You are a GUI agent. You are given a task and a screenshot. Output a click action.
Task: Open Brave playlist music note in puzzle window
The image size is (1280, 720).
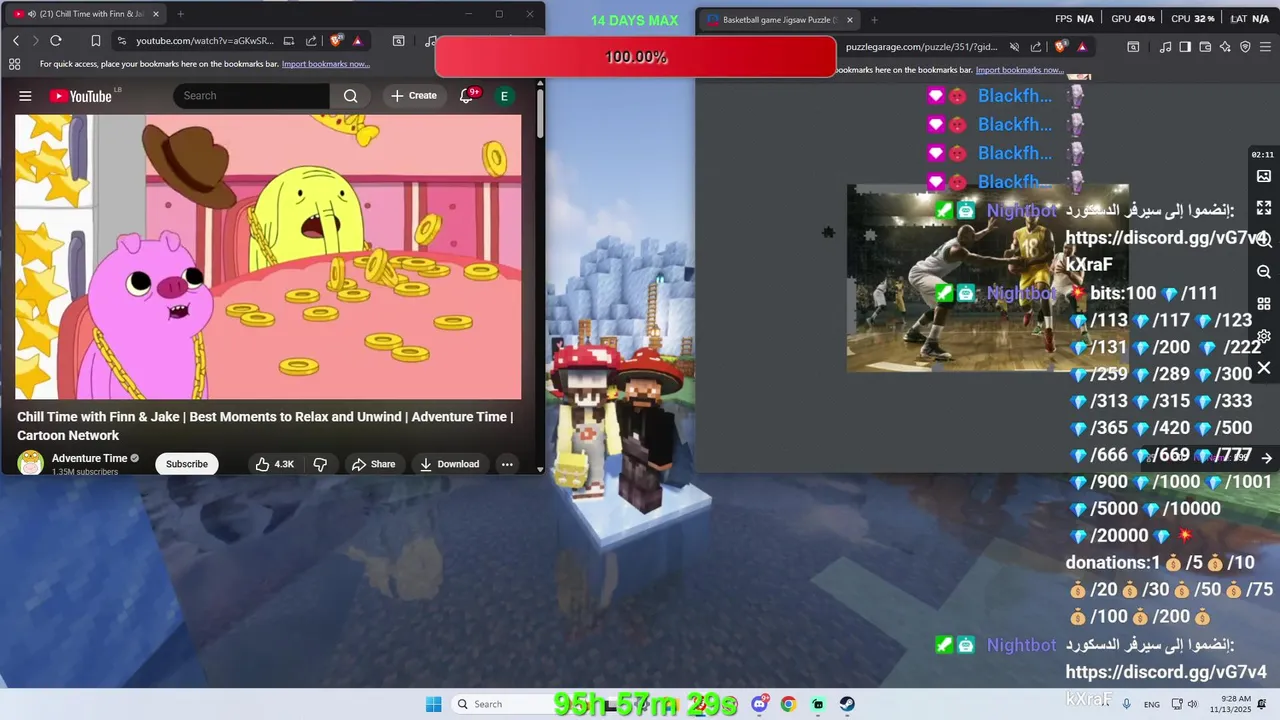pyautogui.click(x=1165, y=46)
